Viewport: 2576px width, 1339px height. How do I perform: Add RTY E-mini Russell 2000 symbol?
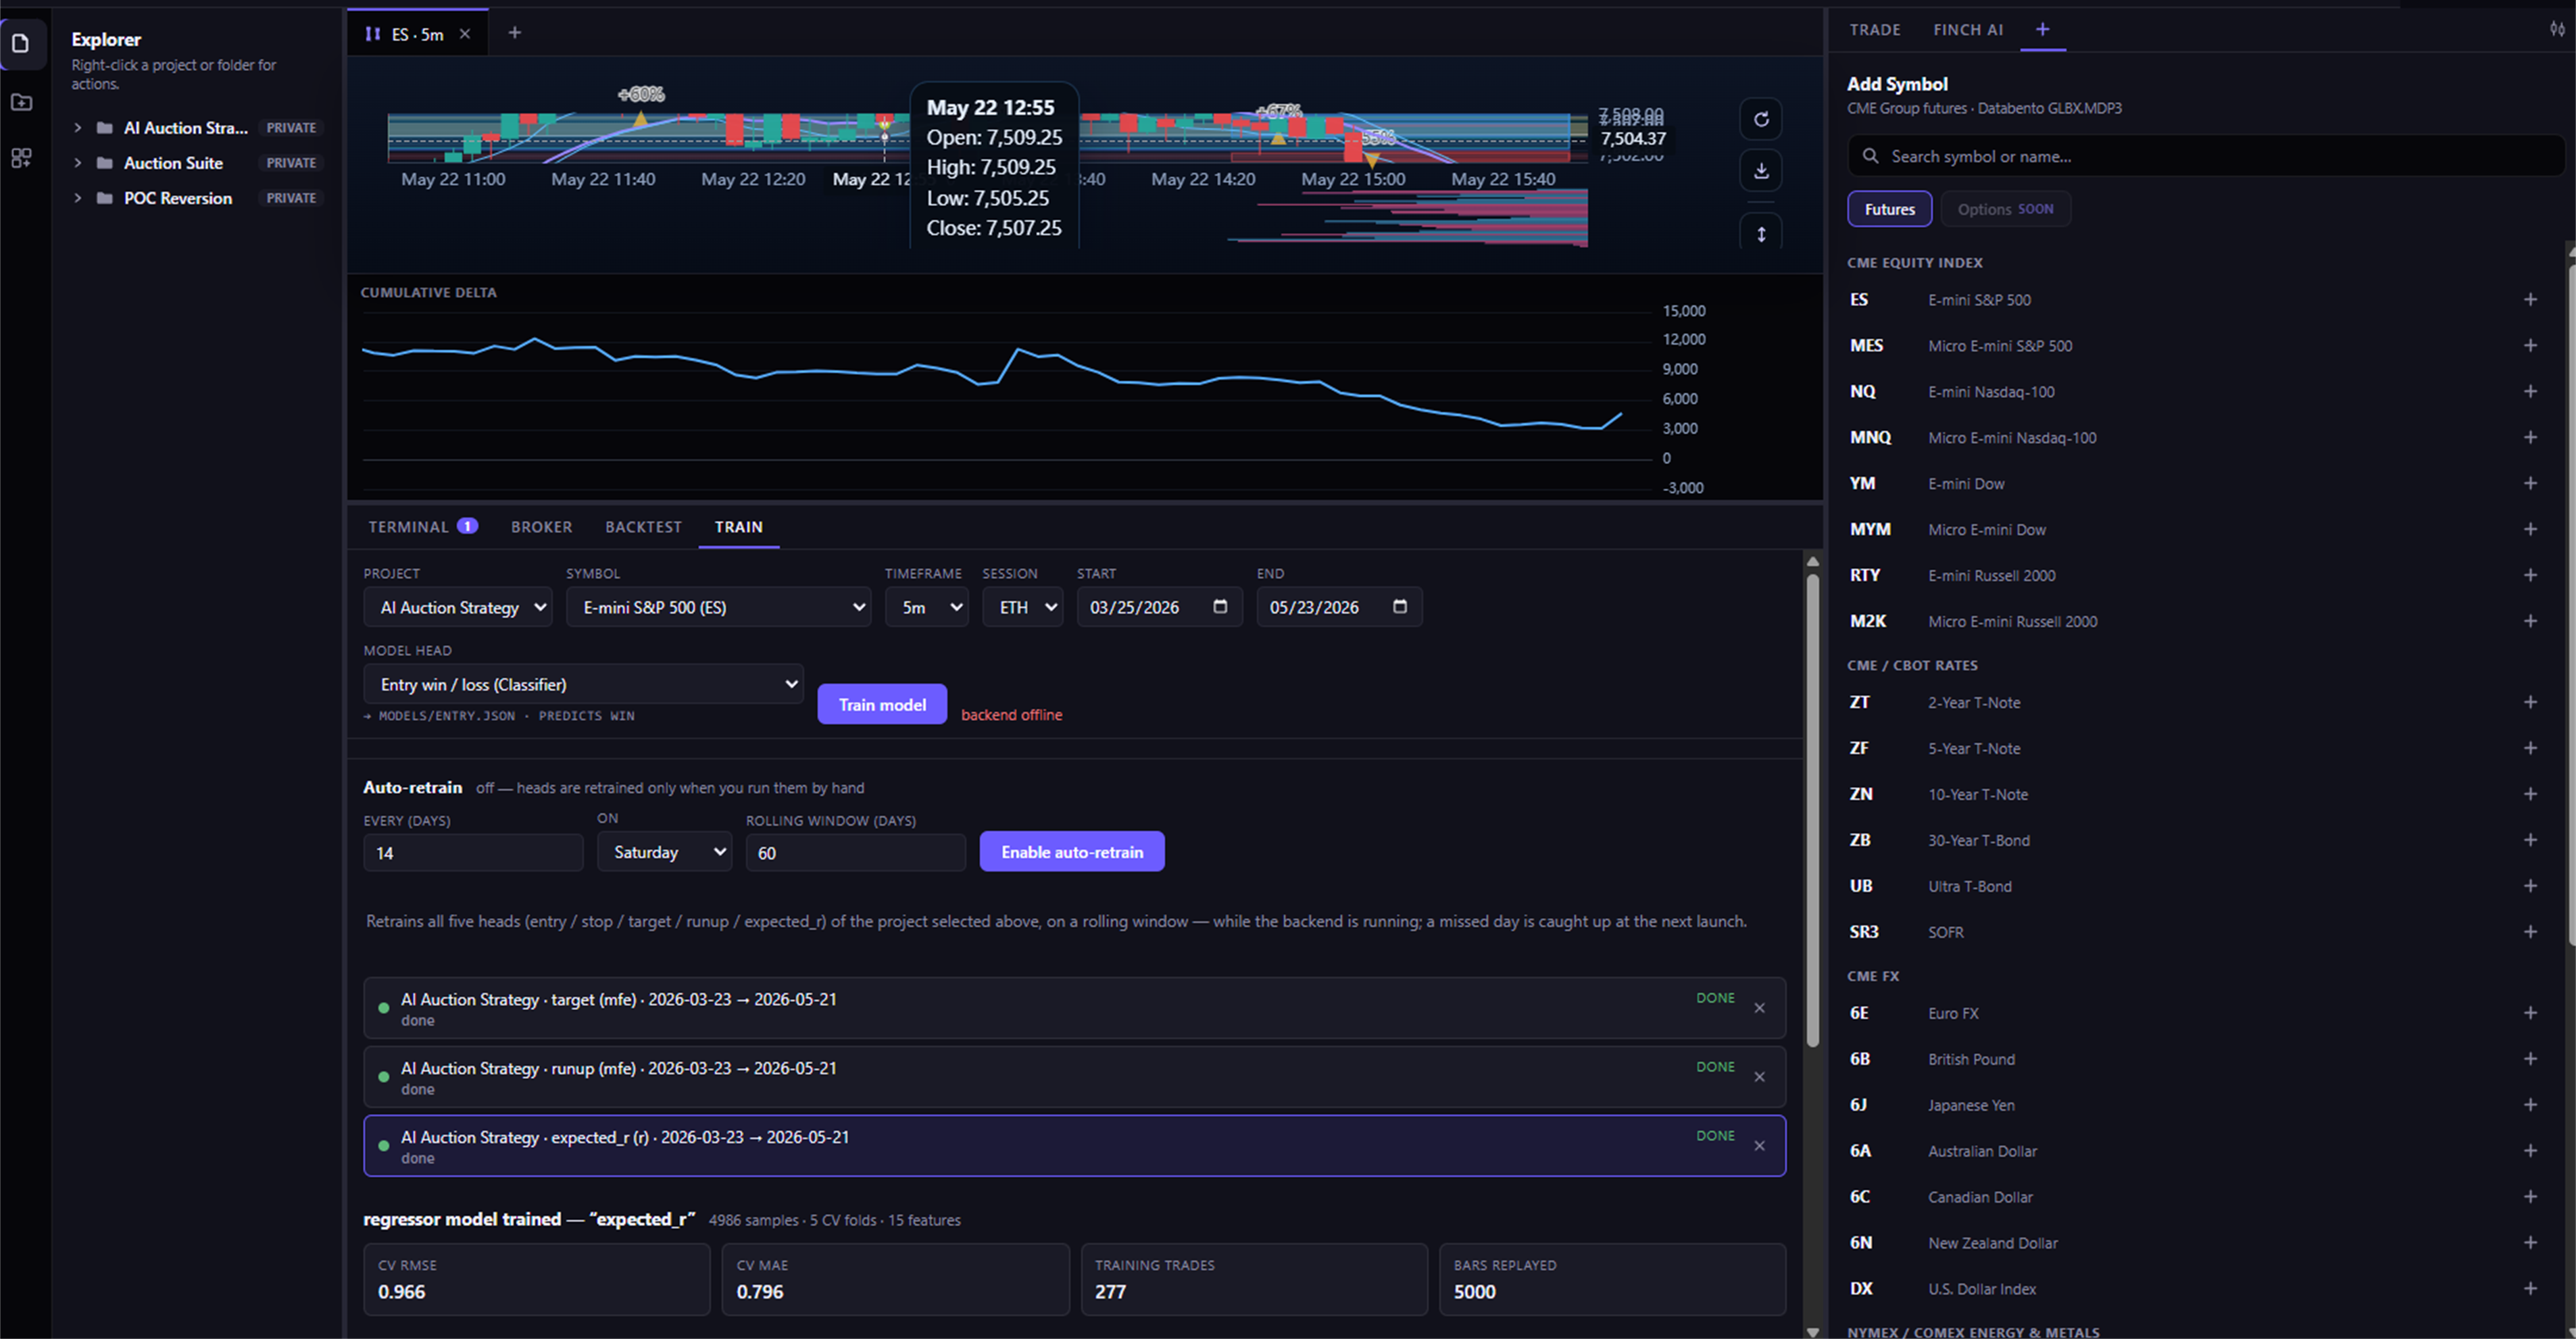[2530, 576]
